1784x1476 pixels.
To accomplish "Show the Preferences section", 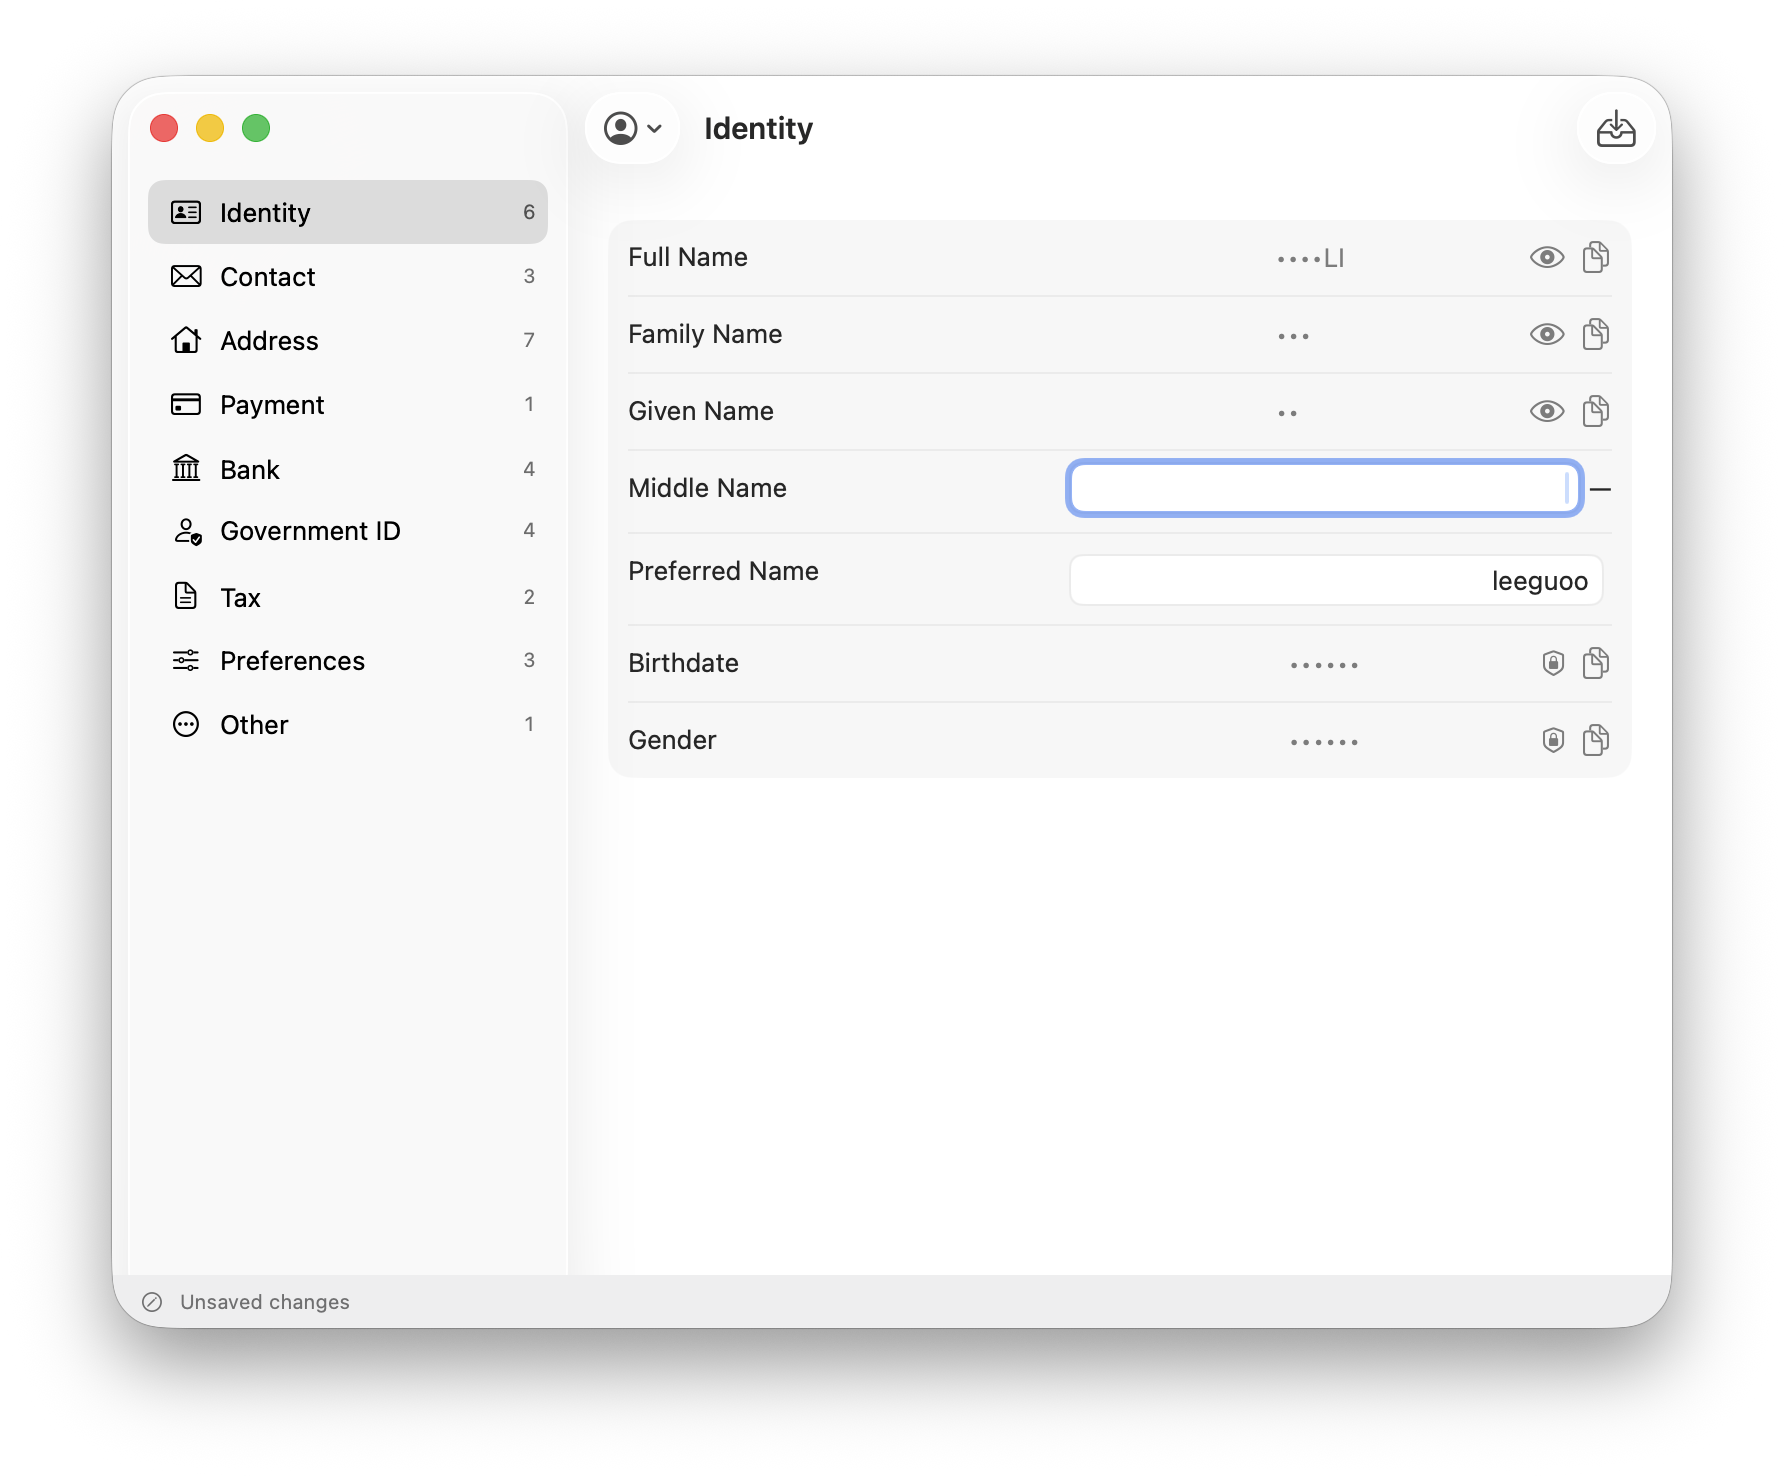I will [348, 660].
